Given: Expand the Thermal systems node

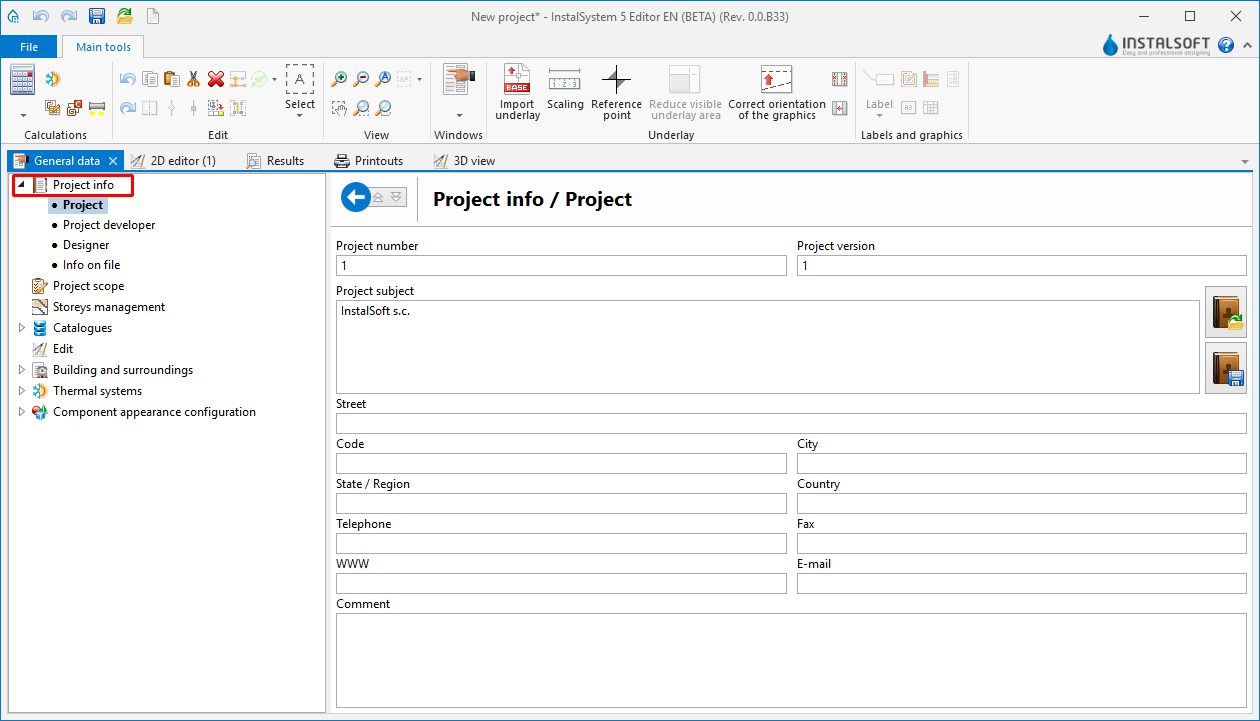Looking at the screenshot, I should coord(22,391).
